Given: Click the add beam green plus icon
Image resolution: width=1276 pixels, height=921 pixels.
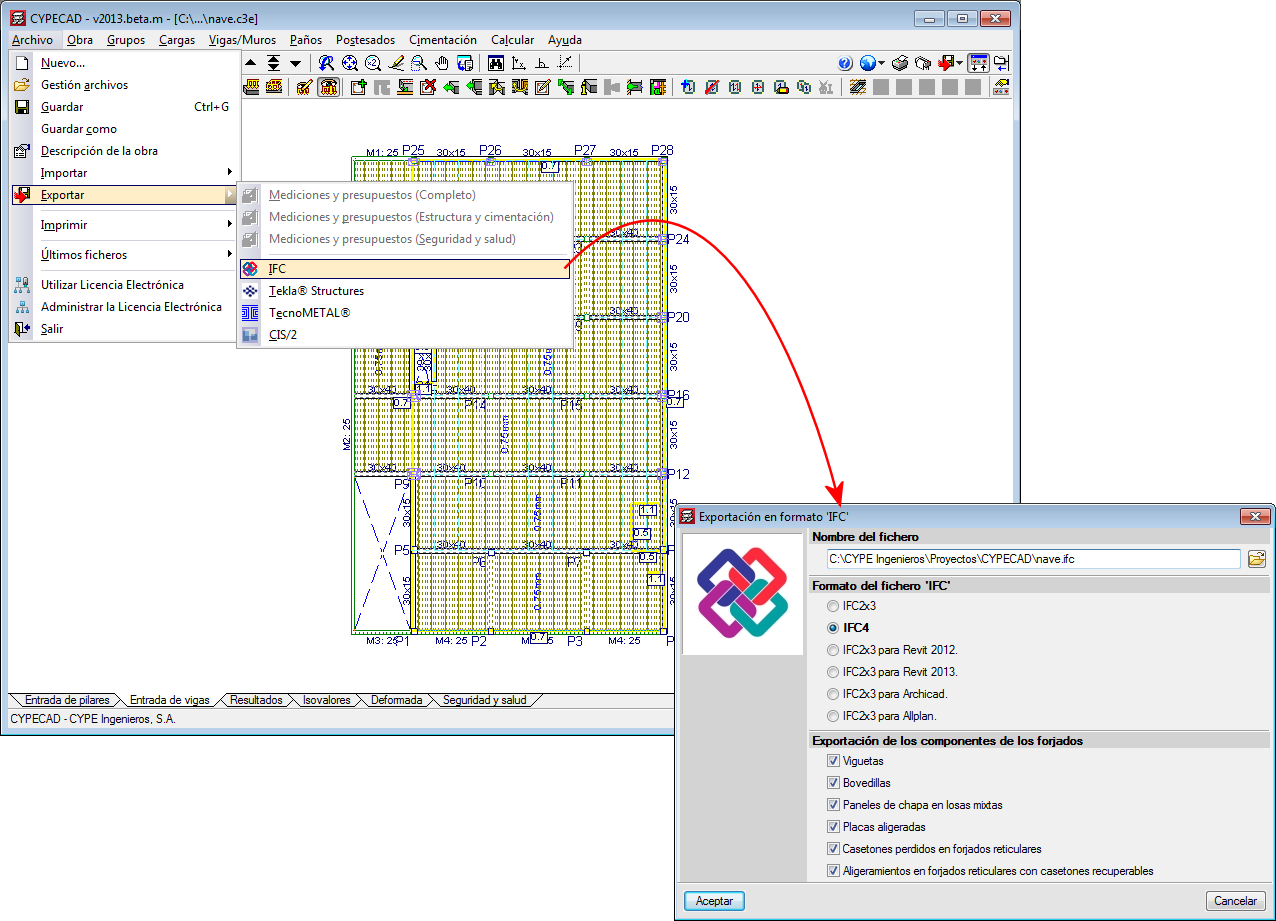Looking at the screenshot, I should pos(358,87).
